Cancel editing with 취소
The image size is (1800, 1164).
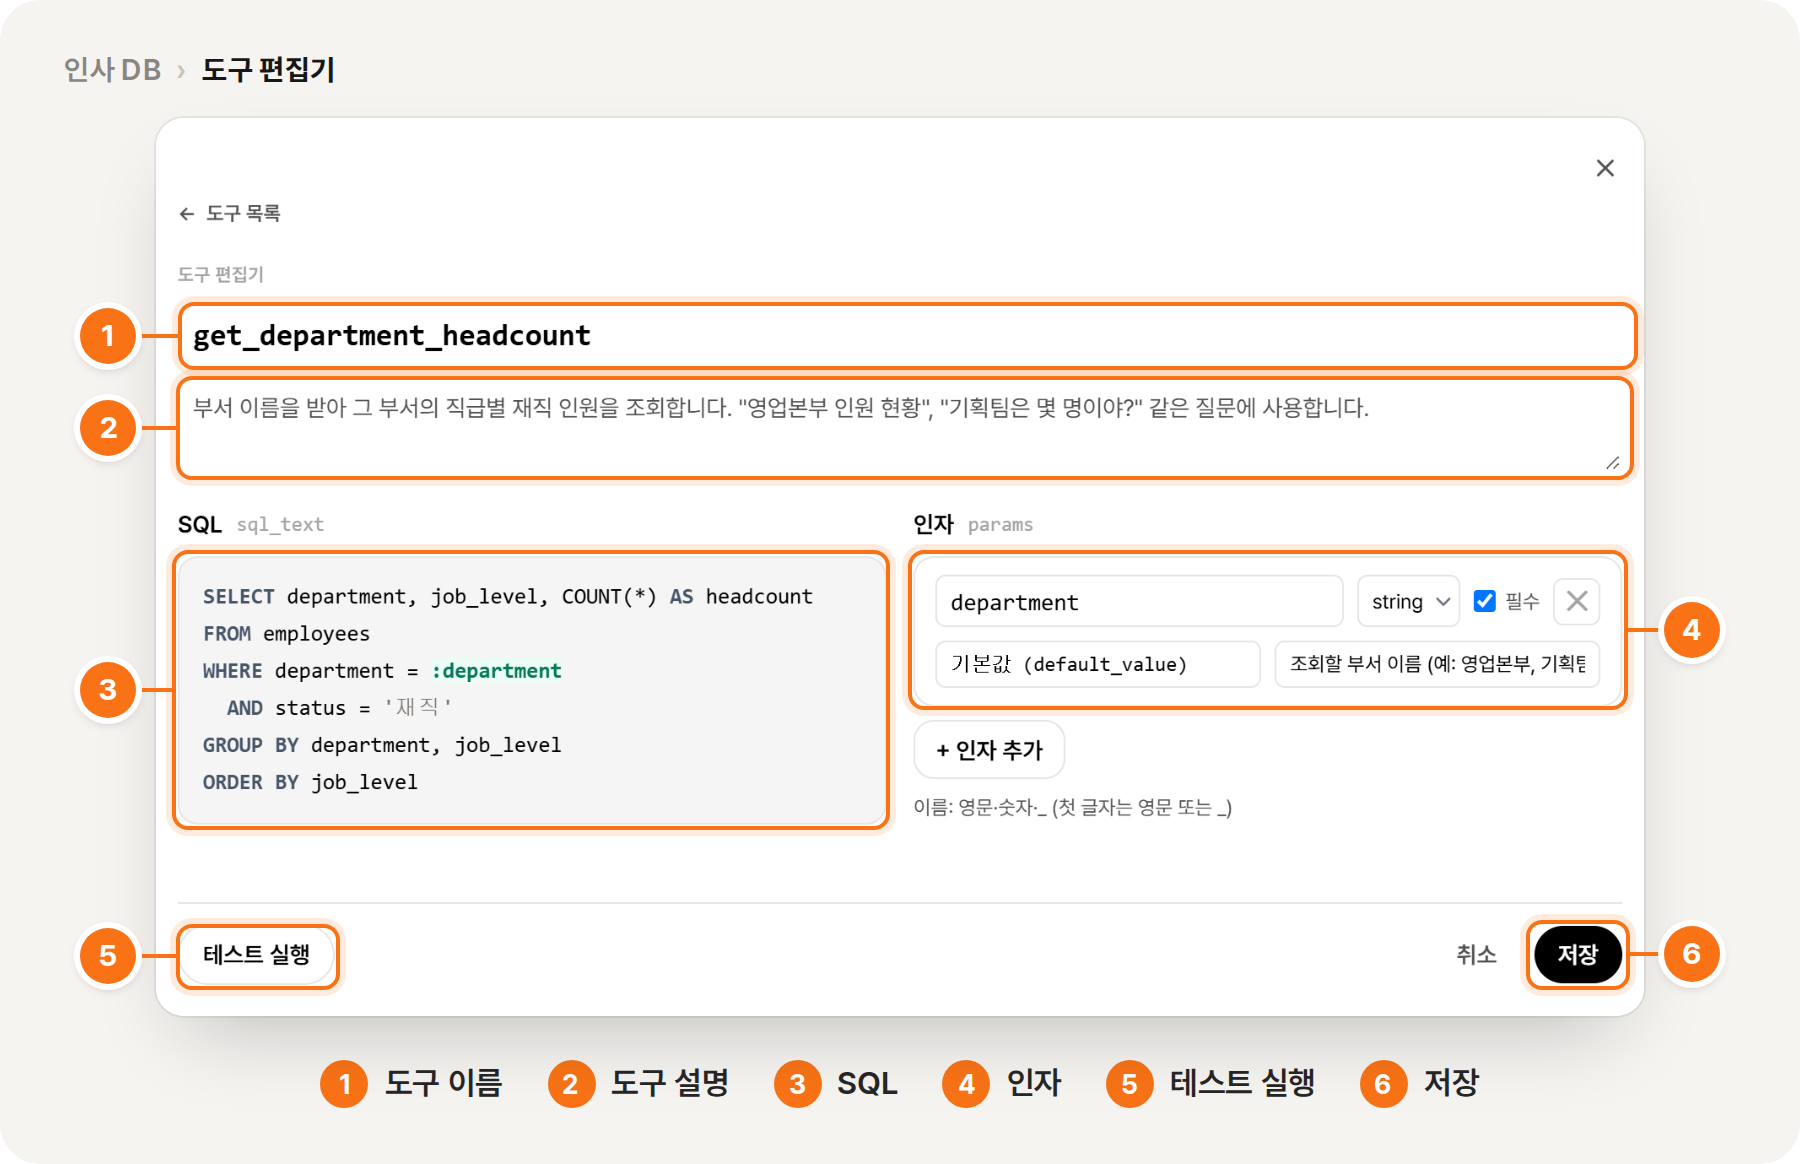click(1476, 955)
